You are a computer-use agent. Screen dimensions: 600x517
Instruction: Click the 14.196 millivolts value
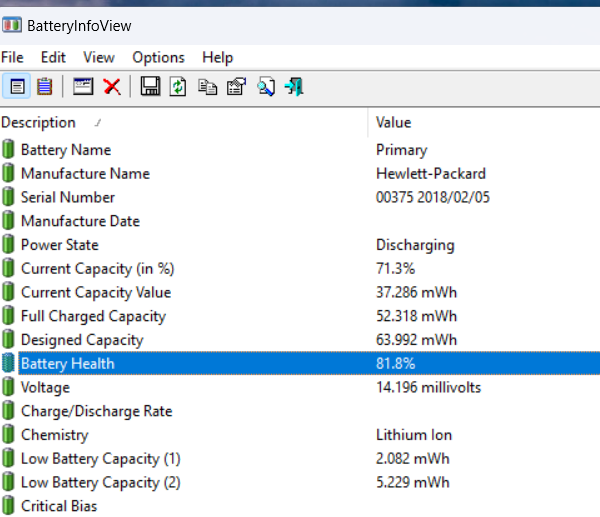tap(428, 387)
